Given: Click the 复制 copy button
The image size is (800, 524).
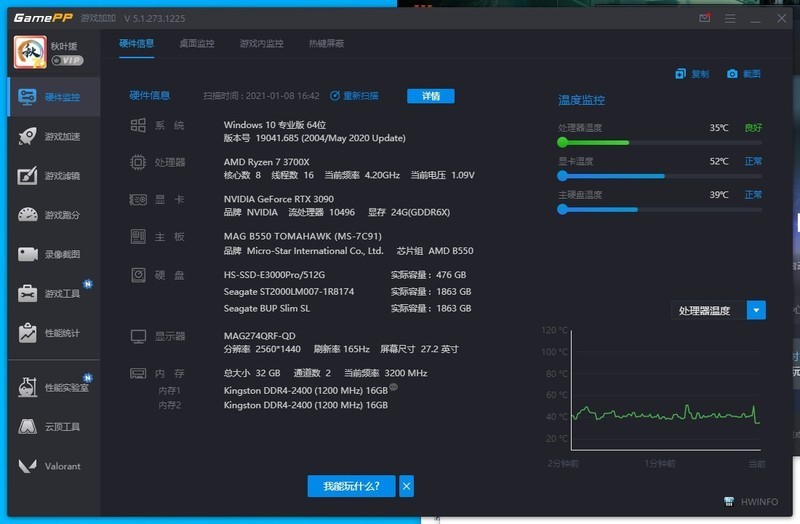Looking at the screenshot, I should pos(692,74).
